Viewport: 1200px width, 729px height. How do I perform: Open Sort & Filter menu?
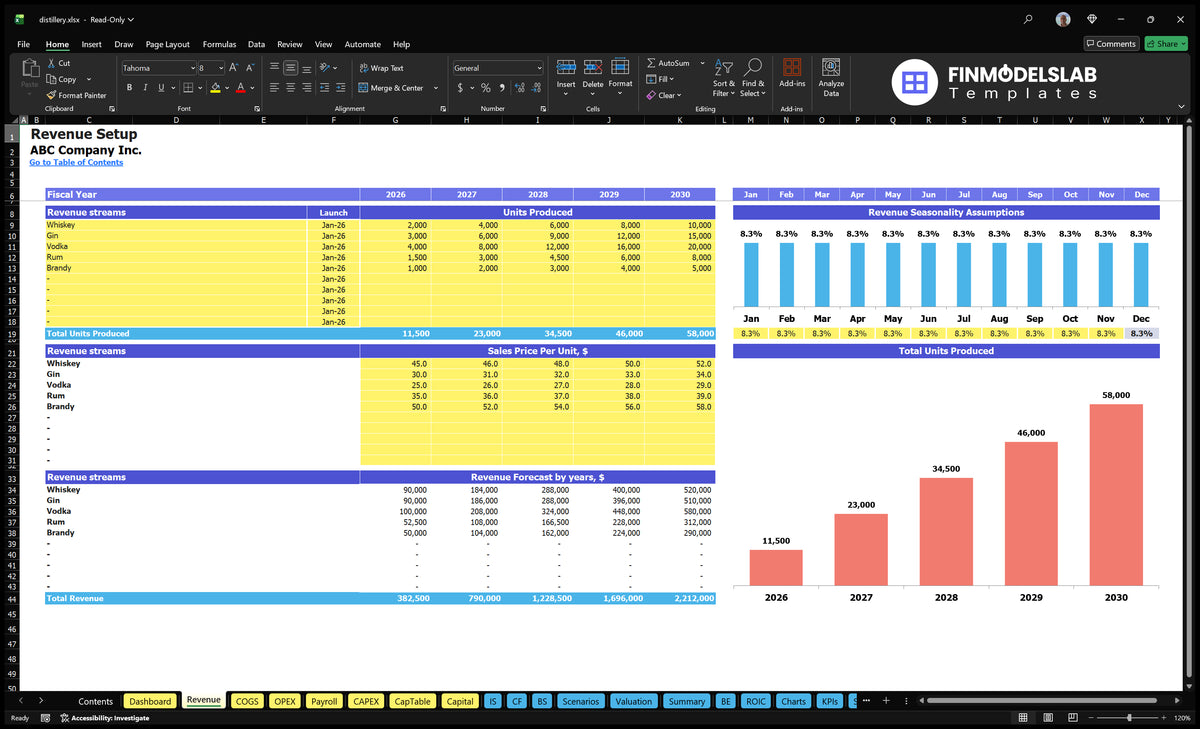tap(724, 76)
